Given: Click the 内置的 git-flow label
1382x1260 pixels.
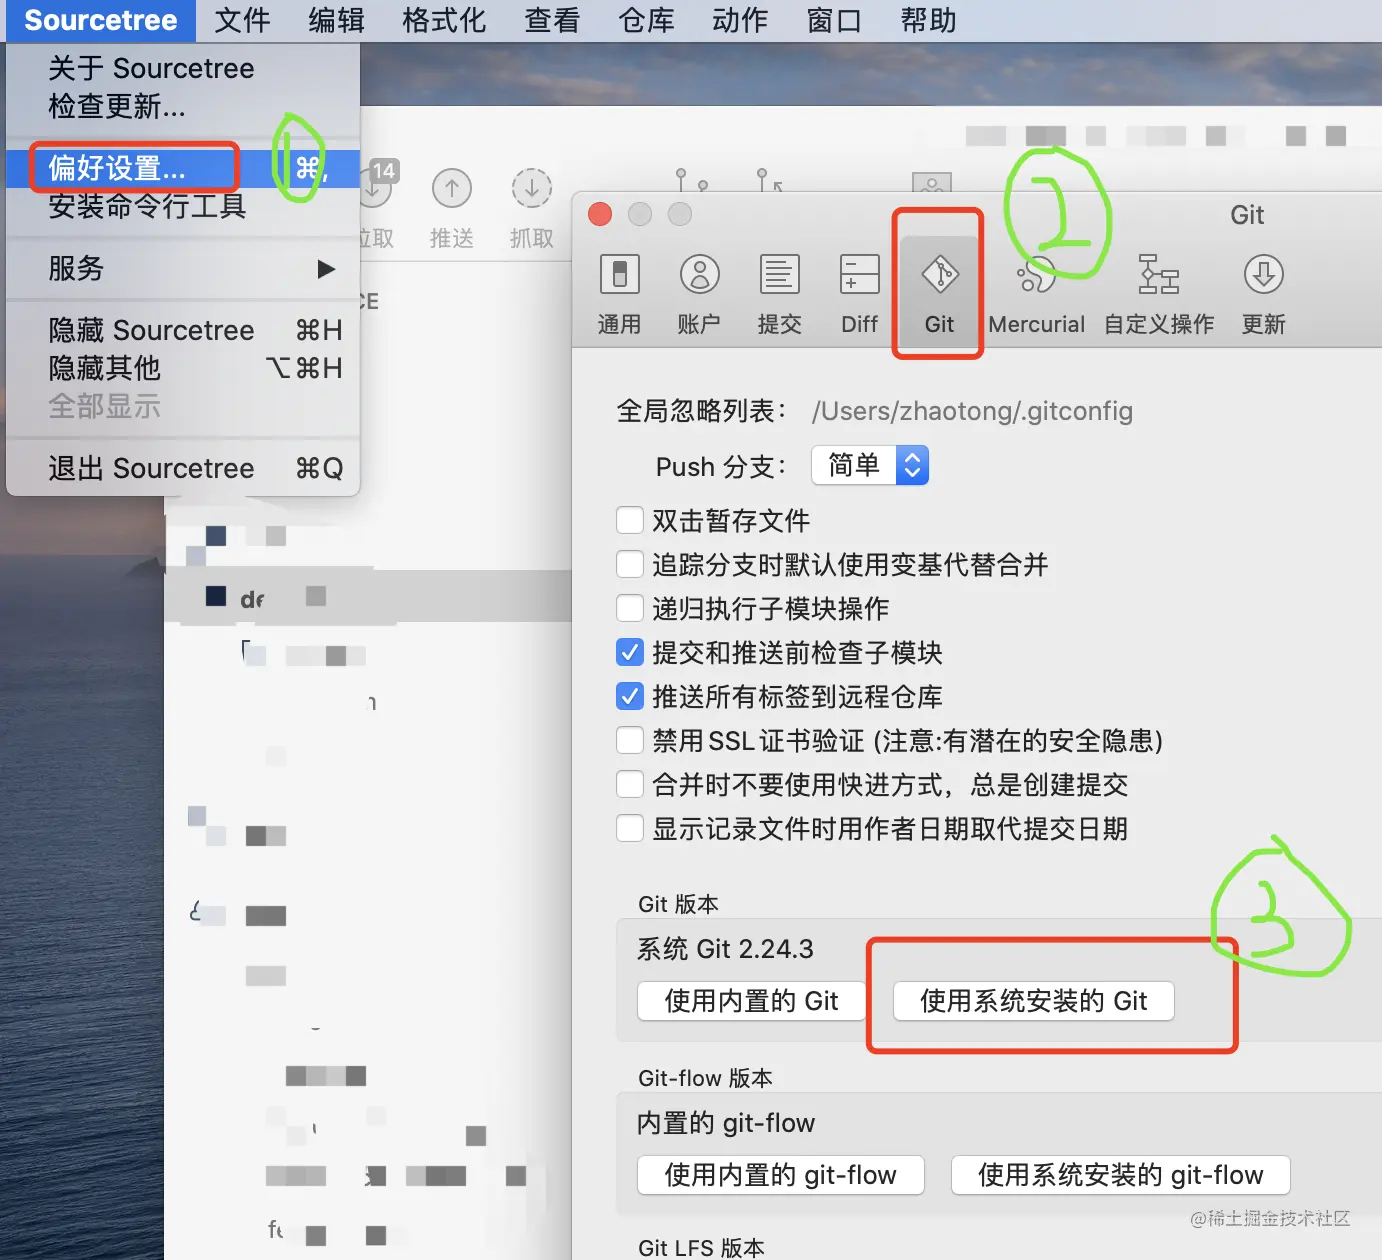Looking at the screenshot, I should pyautogui.click(x=726, y=1123).
